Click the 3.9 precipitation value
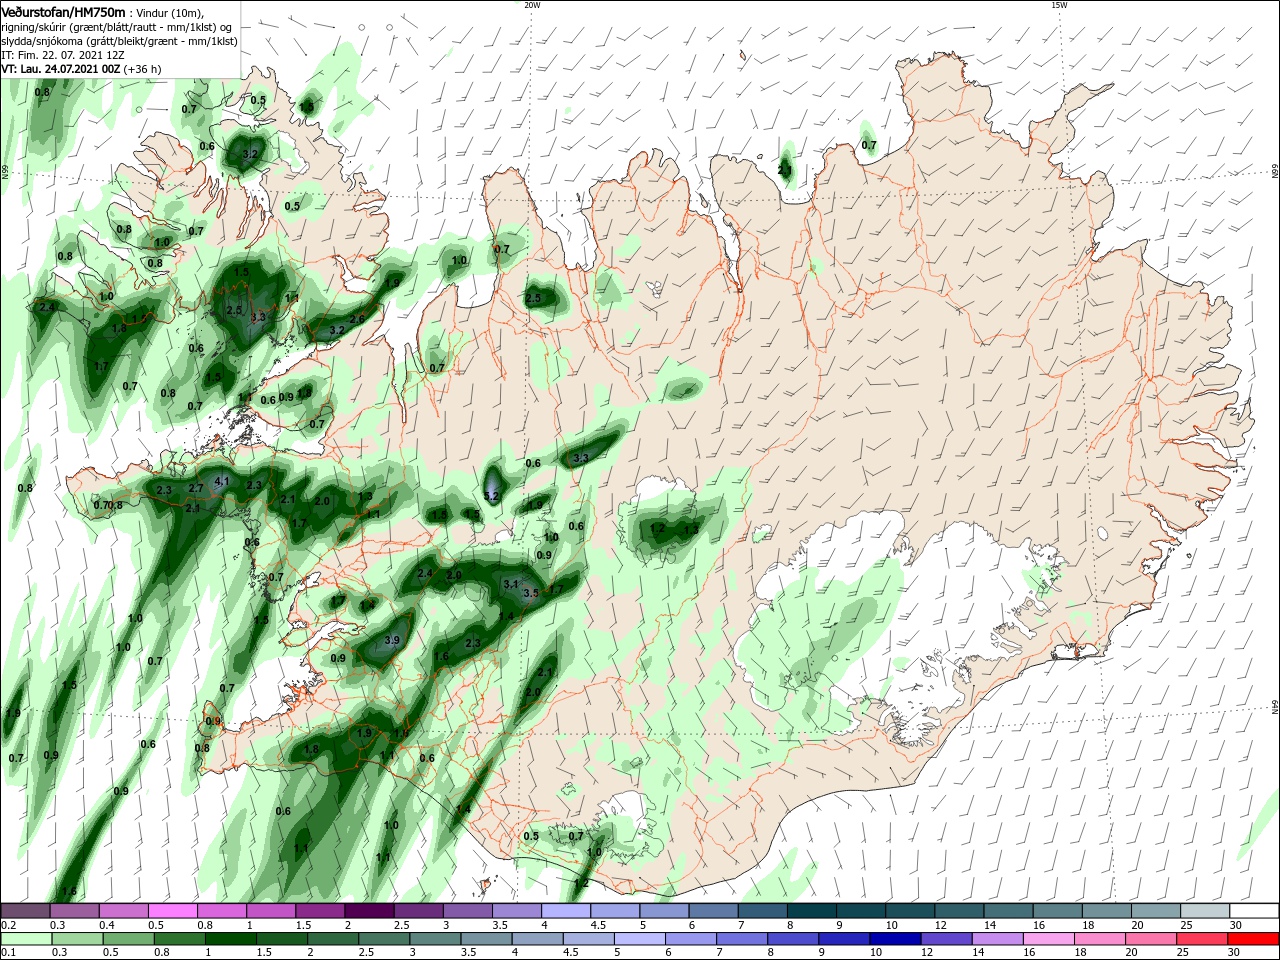This screenshot has height=960, width=1280. tap(393, 640)
